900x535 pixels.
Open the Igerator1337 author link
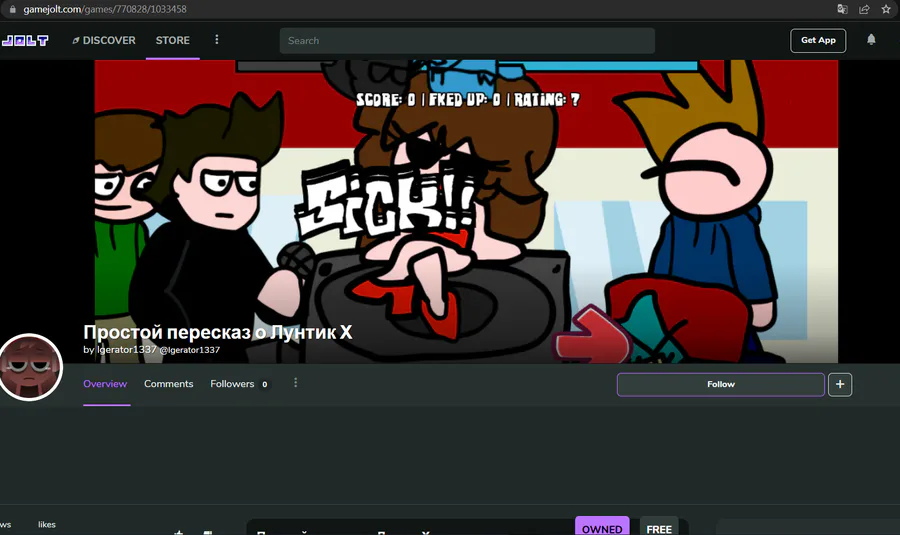[126, 350]
